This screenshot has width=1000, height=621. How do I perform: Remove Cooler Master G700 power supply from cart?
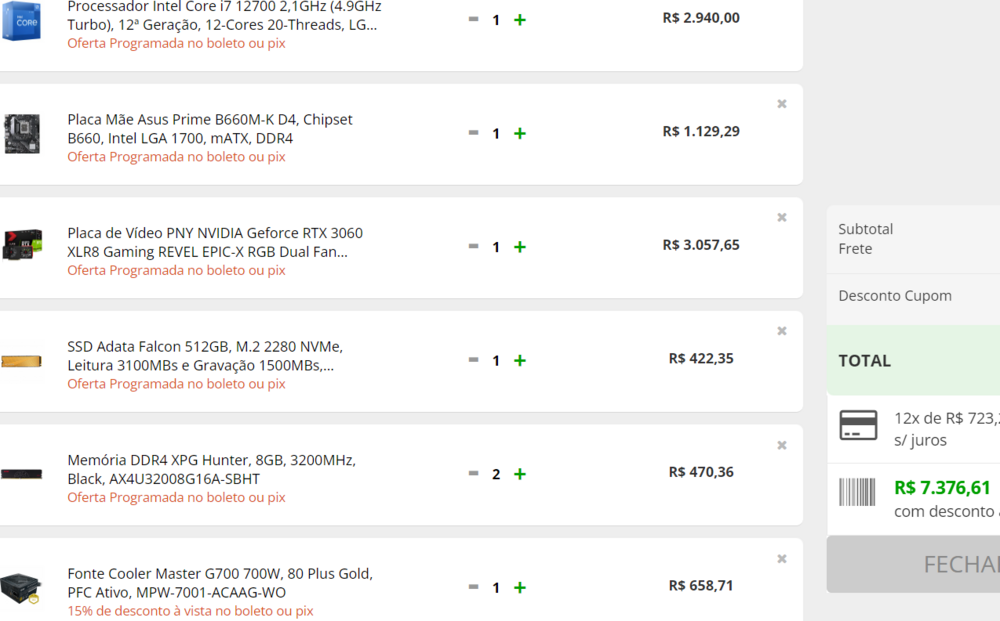tap(782, 559)
